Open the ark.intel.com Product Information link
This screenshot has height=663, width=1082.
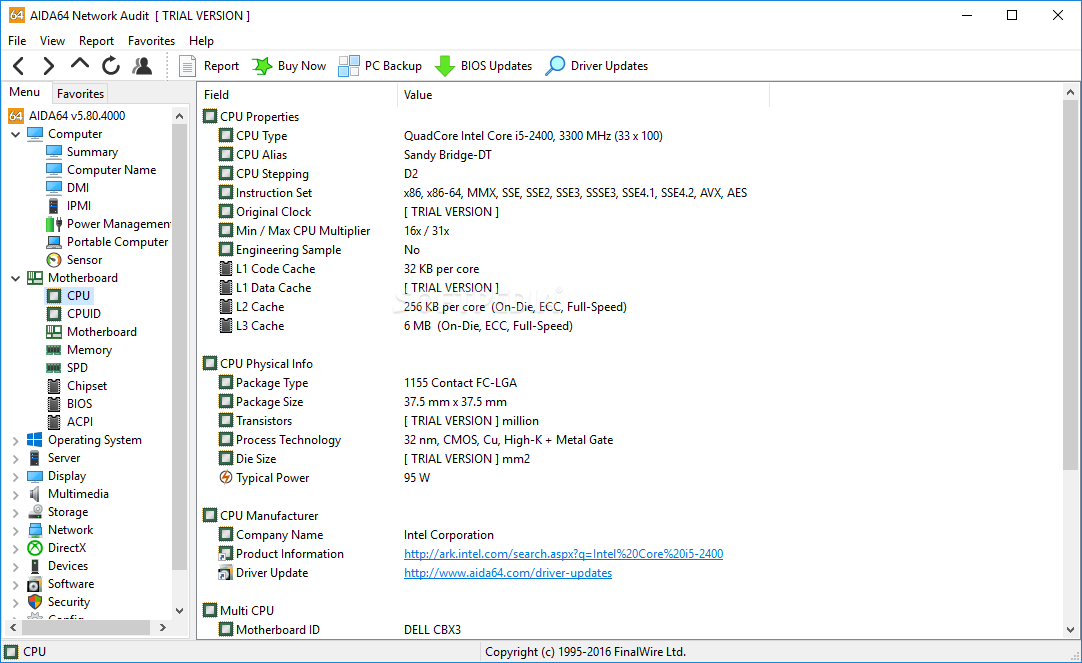click(563, 554)
